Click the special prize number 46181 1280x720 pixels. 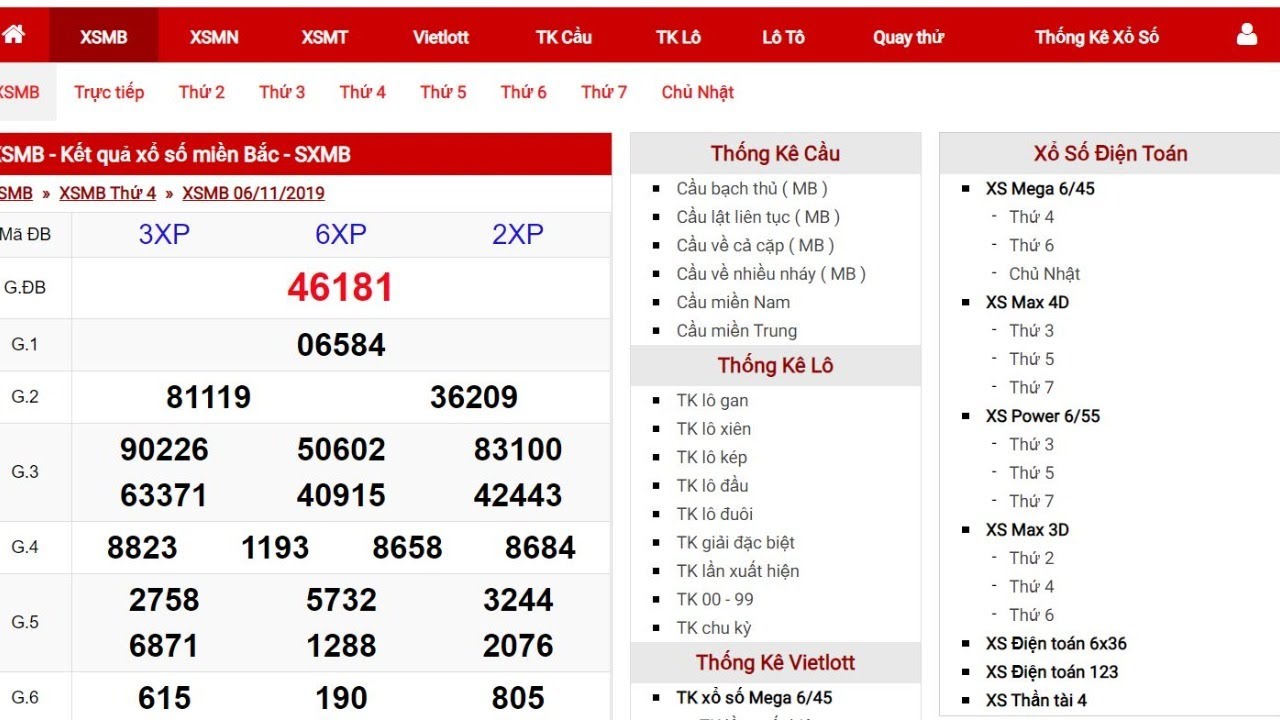(341, 288)
